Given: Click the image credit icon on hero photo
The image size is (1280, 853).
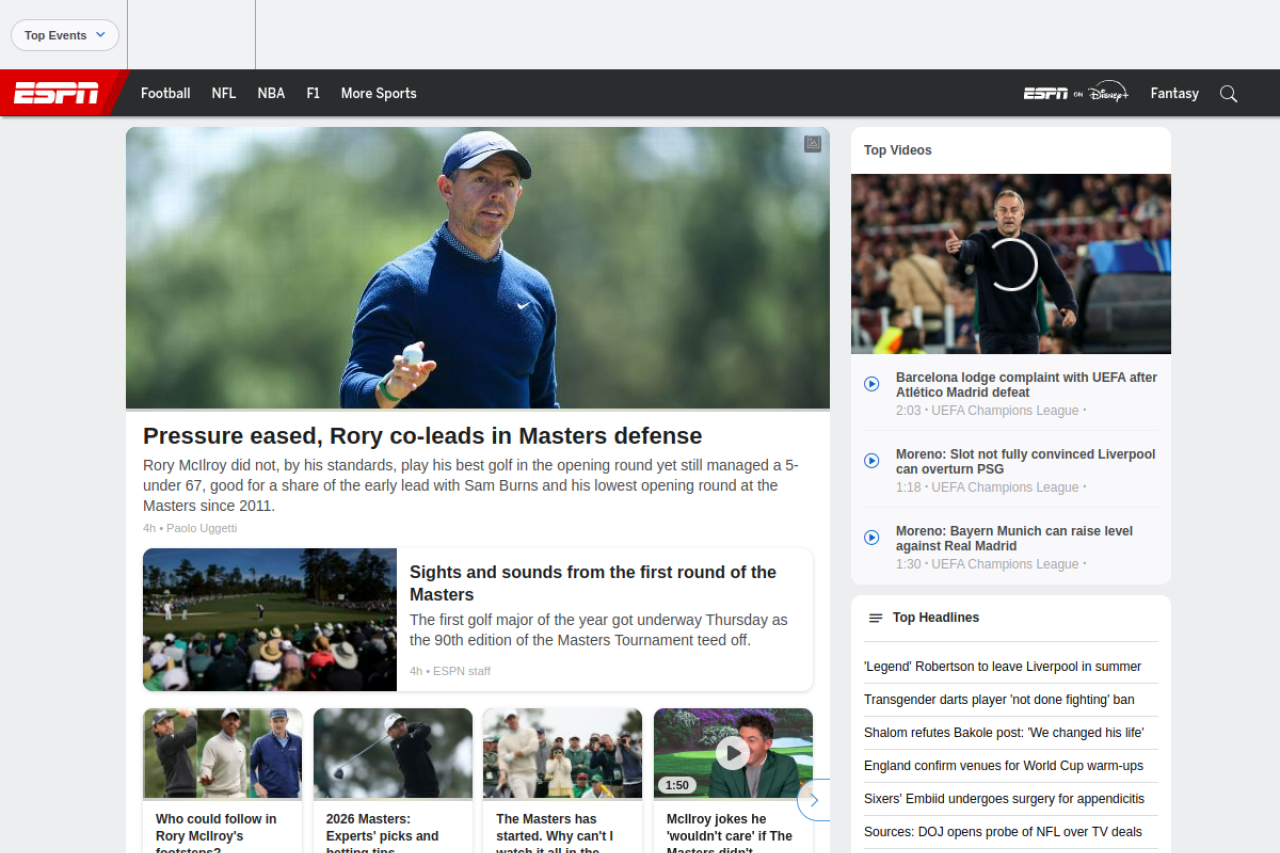Looking at the screenshot, I should point(812,144).
